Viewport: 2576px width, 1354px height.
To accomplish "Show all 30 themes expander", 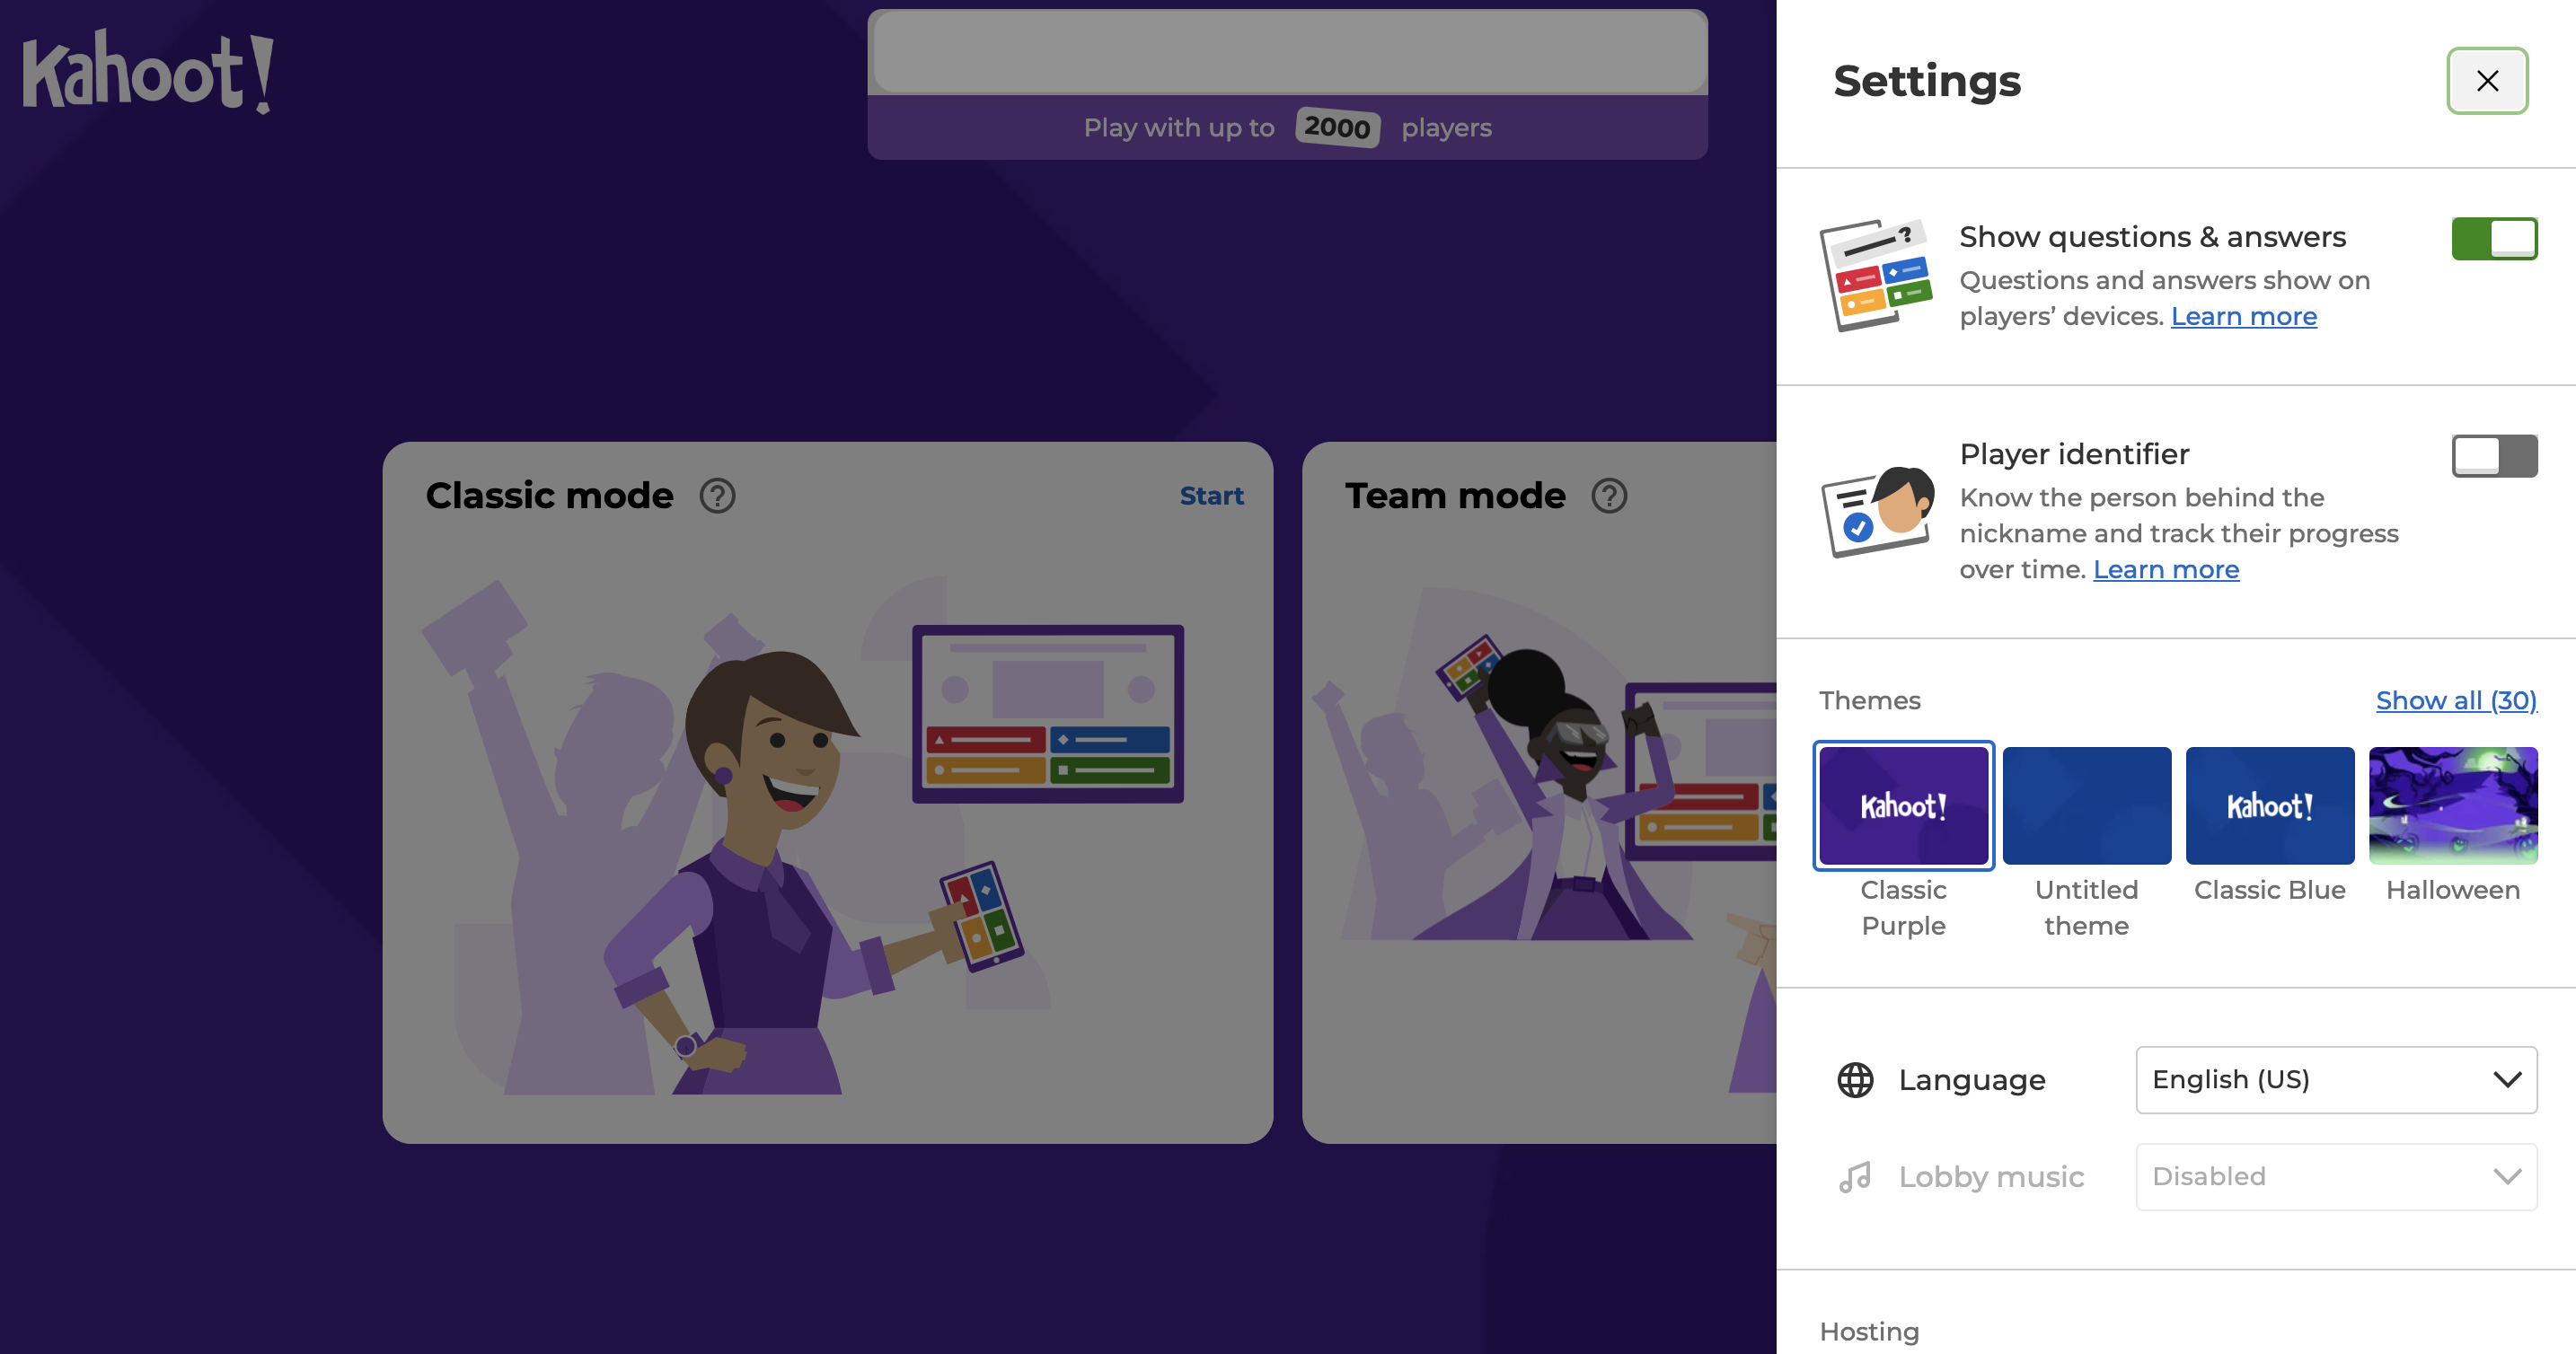I will (2455, 699).
